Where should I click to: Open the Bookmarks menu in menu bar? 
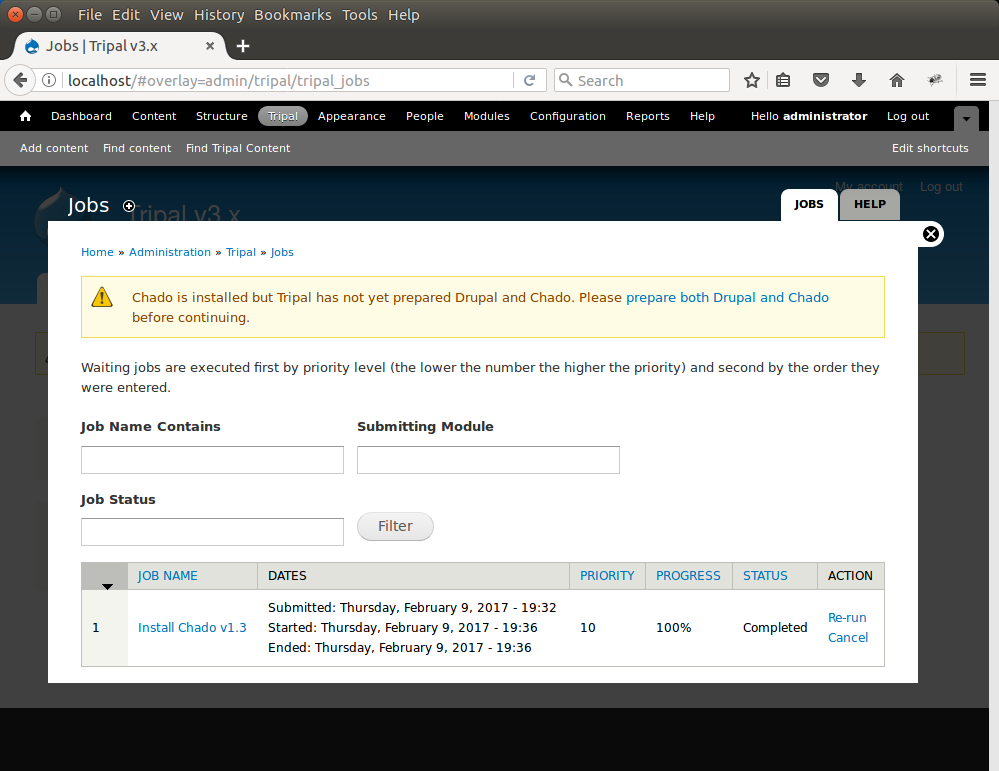click(x=292, y=15)
